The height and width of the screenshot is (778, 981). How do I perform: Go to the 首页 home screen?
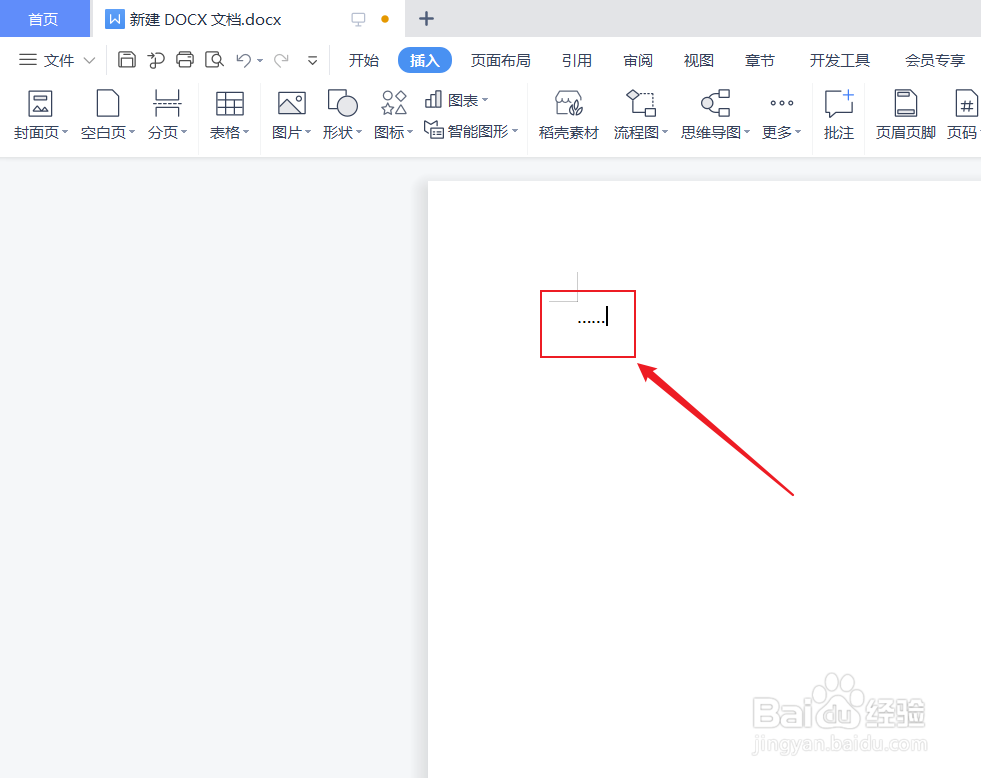[x=44, y=18]
